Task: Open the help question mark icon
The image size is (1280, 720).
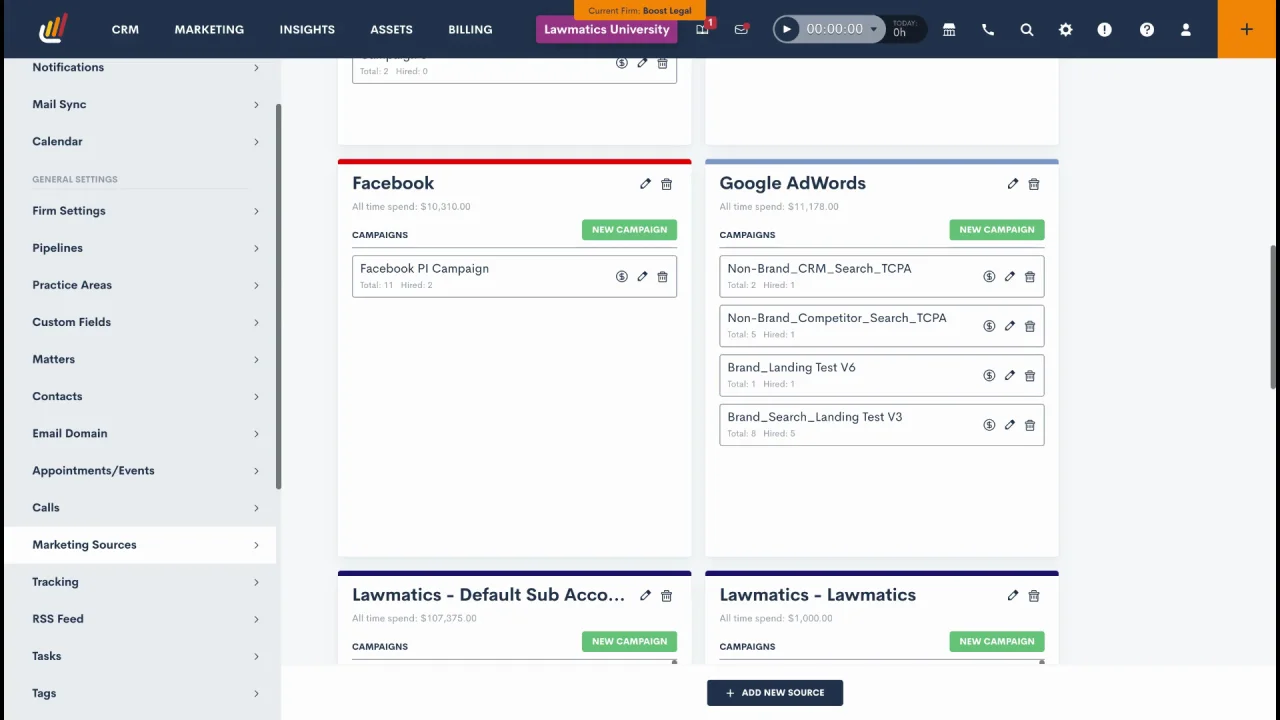Action: tap(1147, 30)
